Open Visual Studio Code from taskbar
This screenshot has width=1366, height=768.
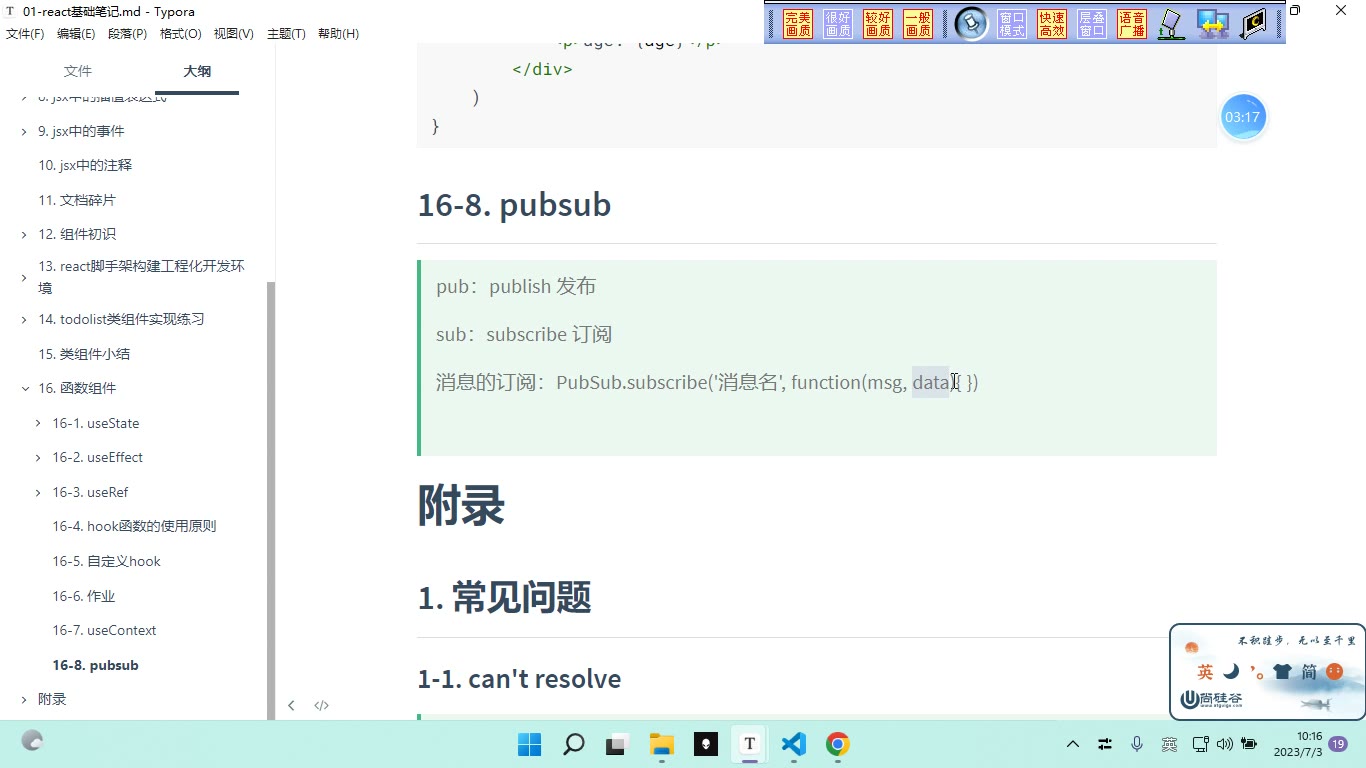tap(794, 744)
